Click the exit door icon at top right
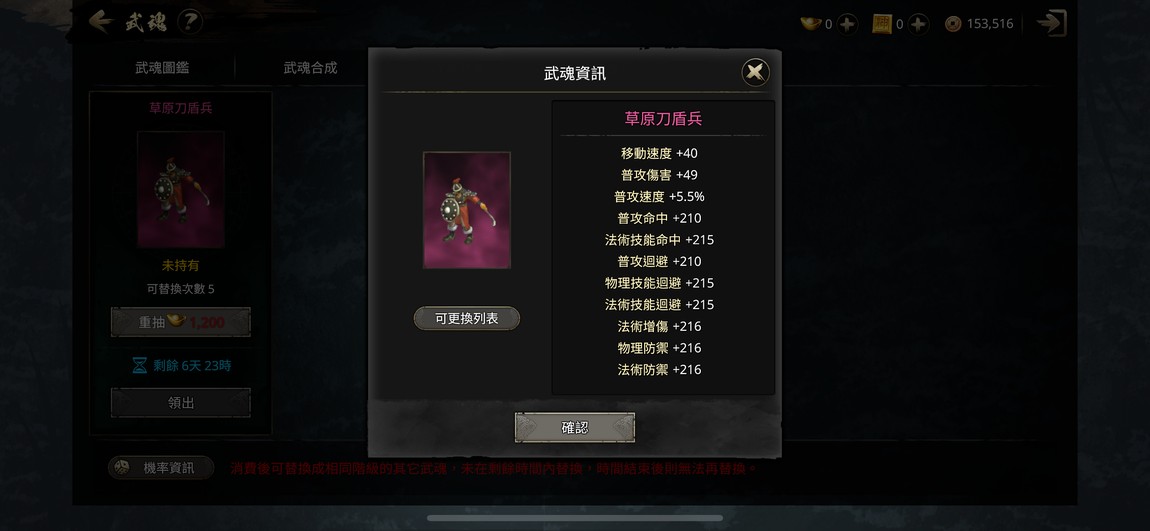This screenshot has width=1150, height=531. coord(1052,23)
